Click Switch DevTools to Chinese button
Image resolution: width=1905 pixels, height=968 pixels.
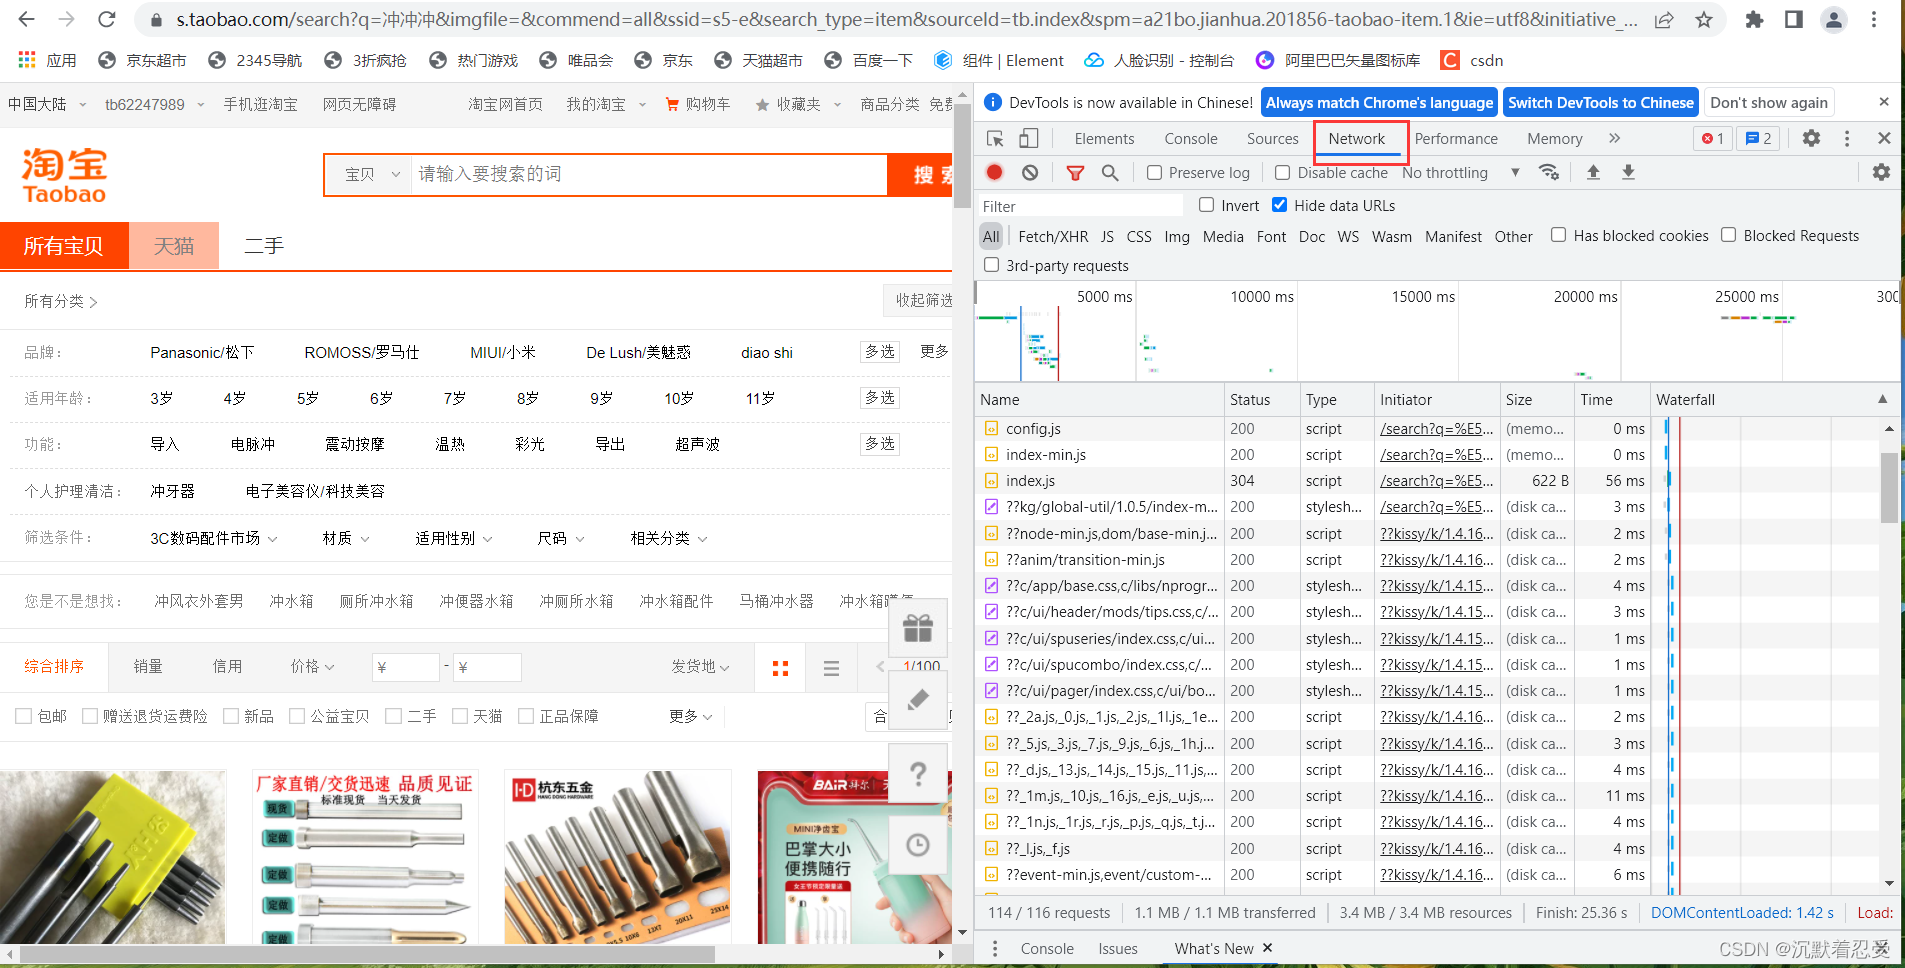1601,102
